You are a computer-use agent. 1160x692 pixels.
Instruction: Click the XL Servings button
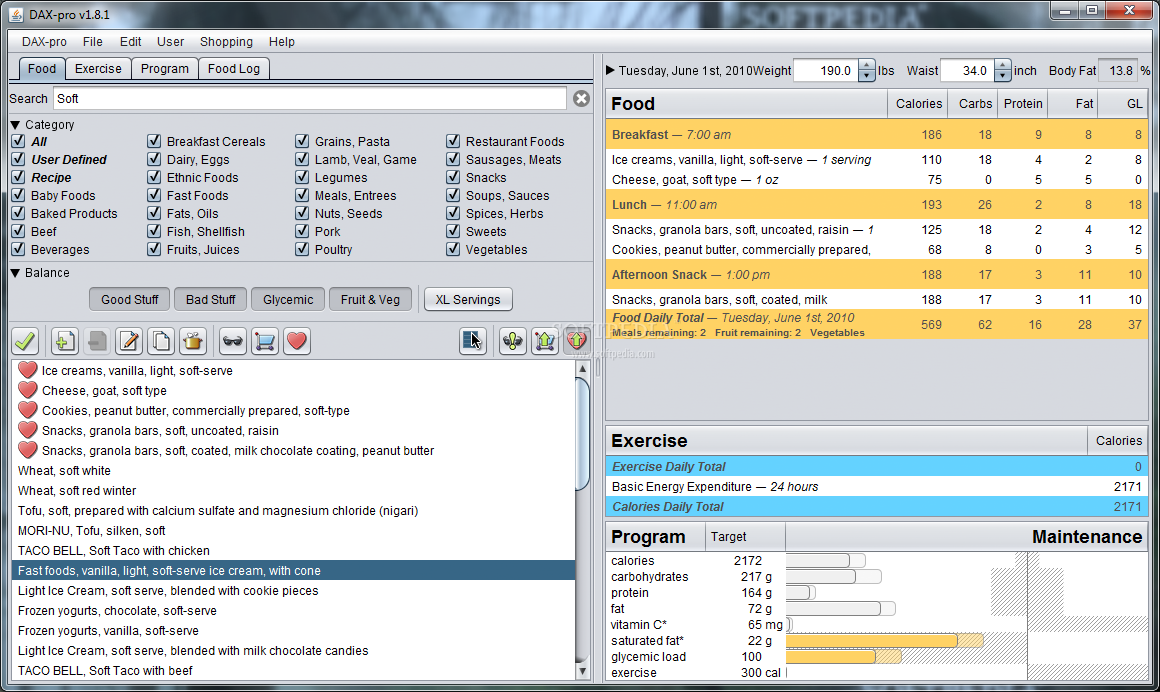[468, 299]
